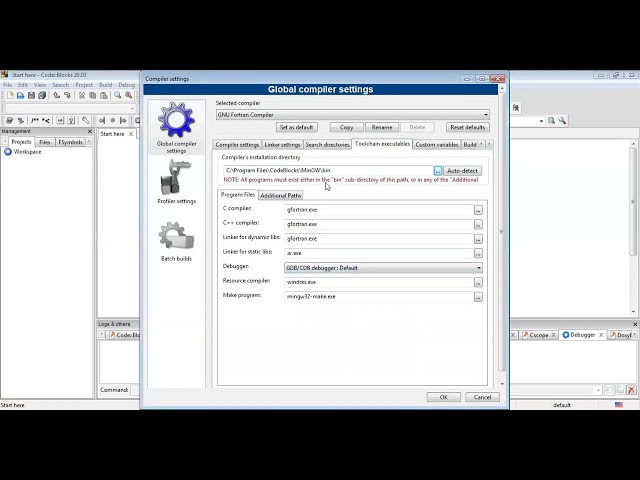The image size is (640, 480).
Task: Click the Copy compiler button
Action: (347, 127)
